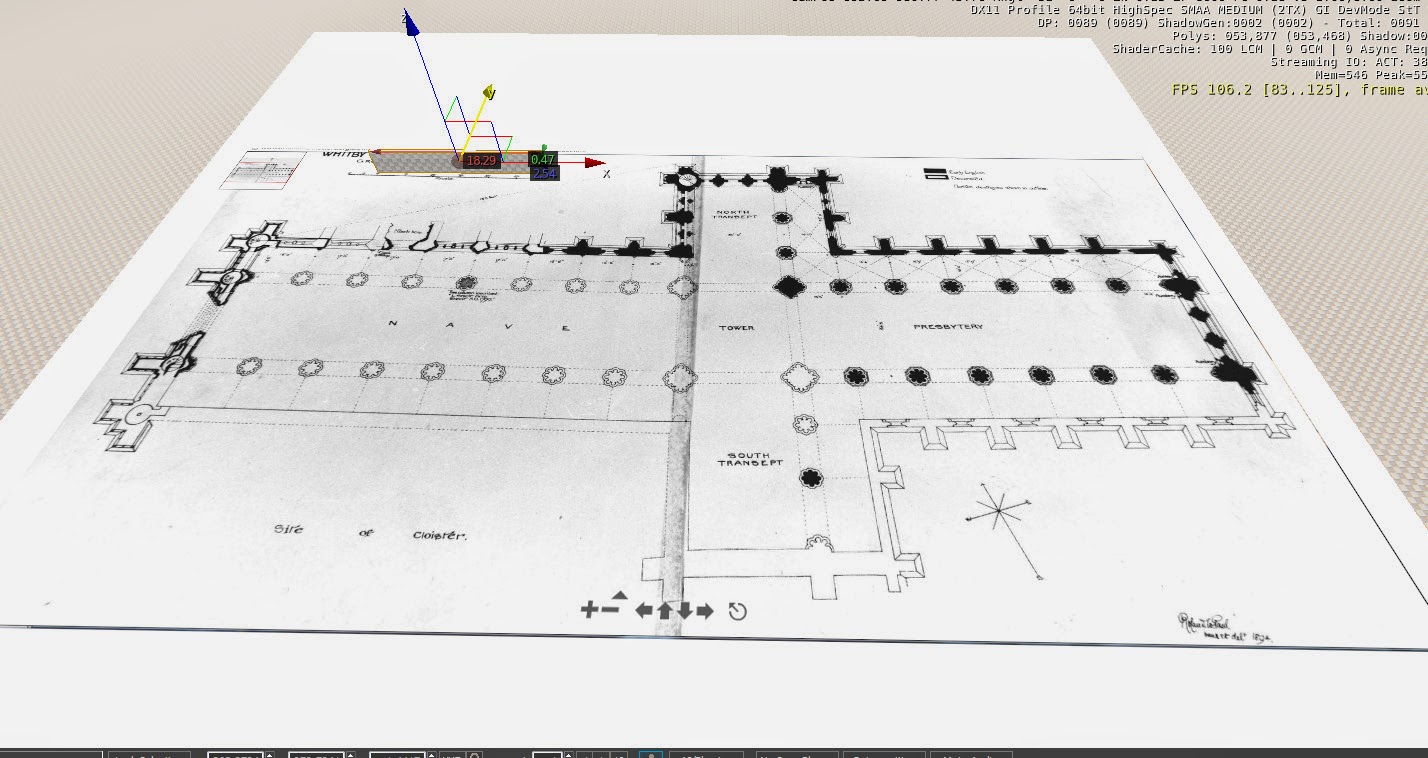1428x758 pixels.
Task: Click the small triangle above the minus icon
Action: [619, 596]
